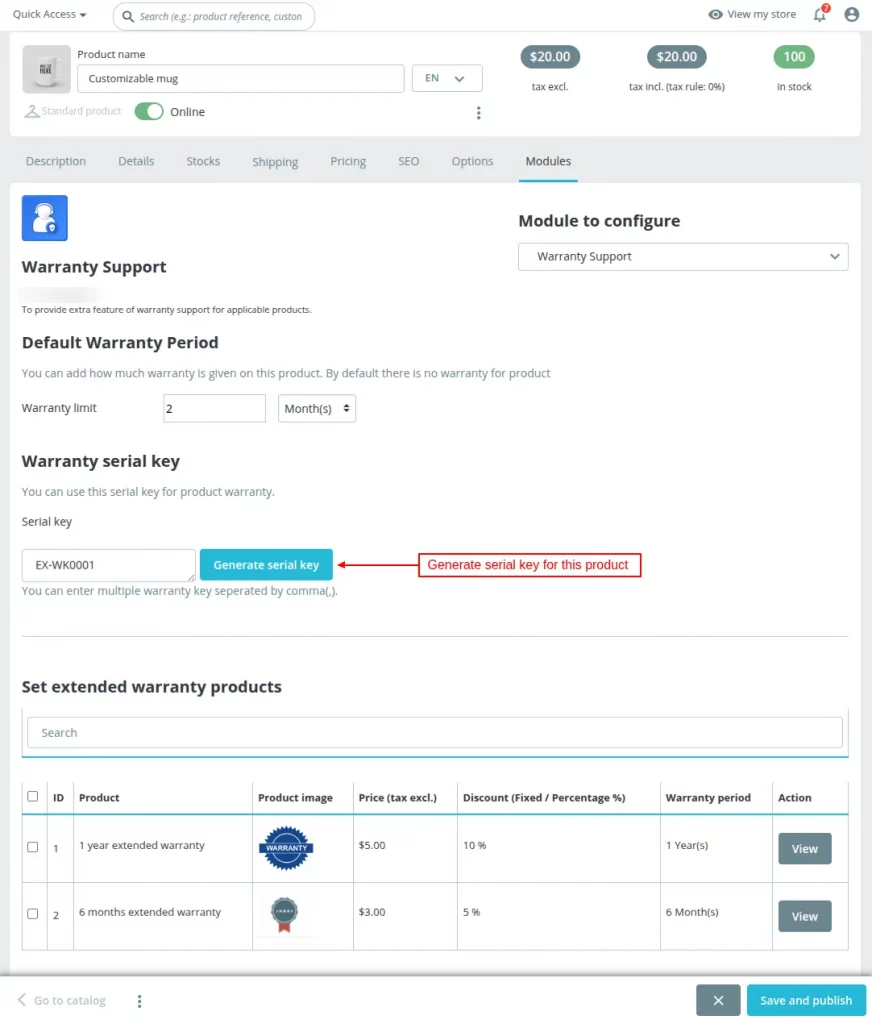Click the Warranty Support module icon

click(x=45, y=218)
